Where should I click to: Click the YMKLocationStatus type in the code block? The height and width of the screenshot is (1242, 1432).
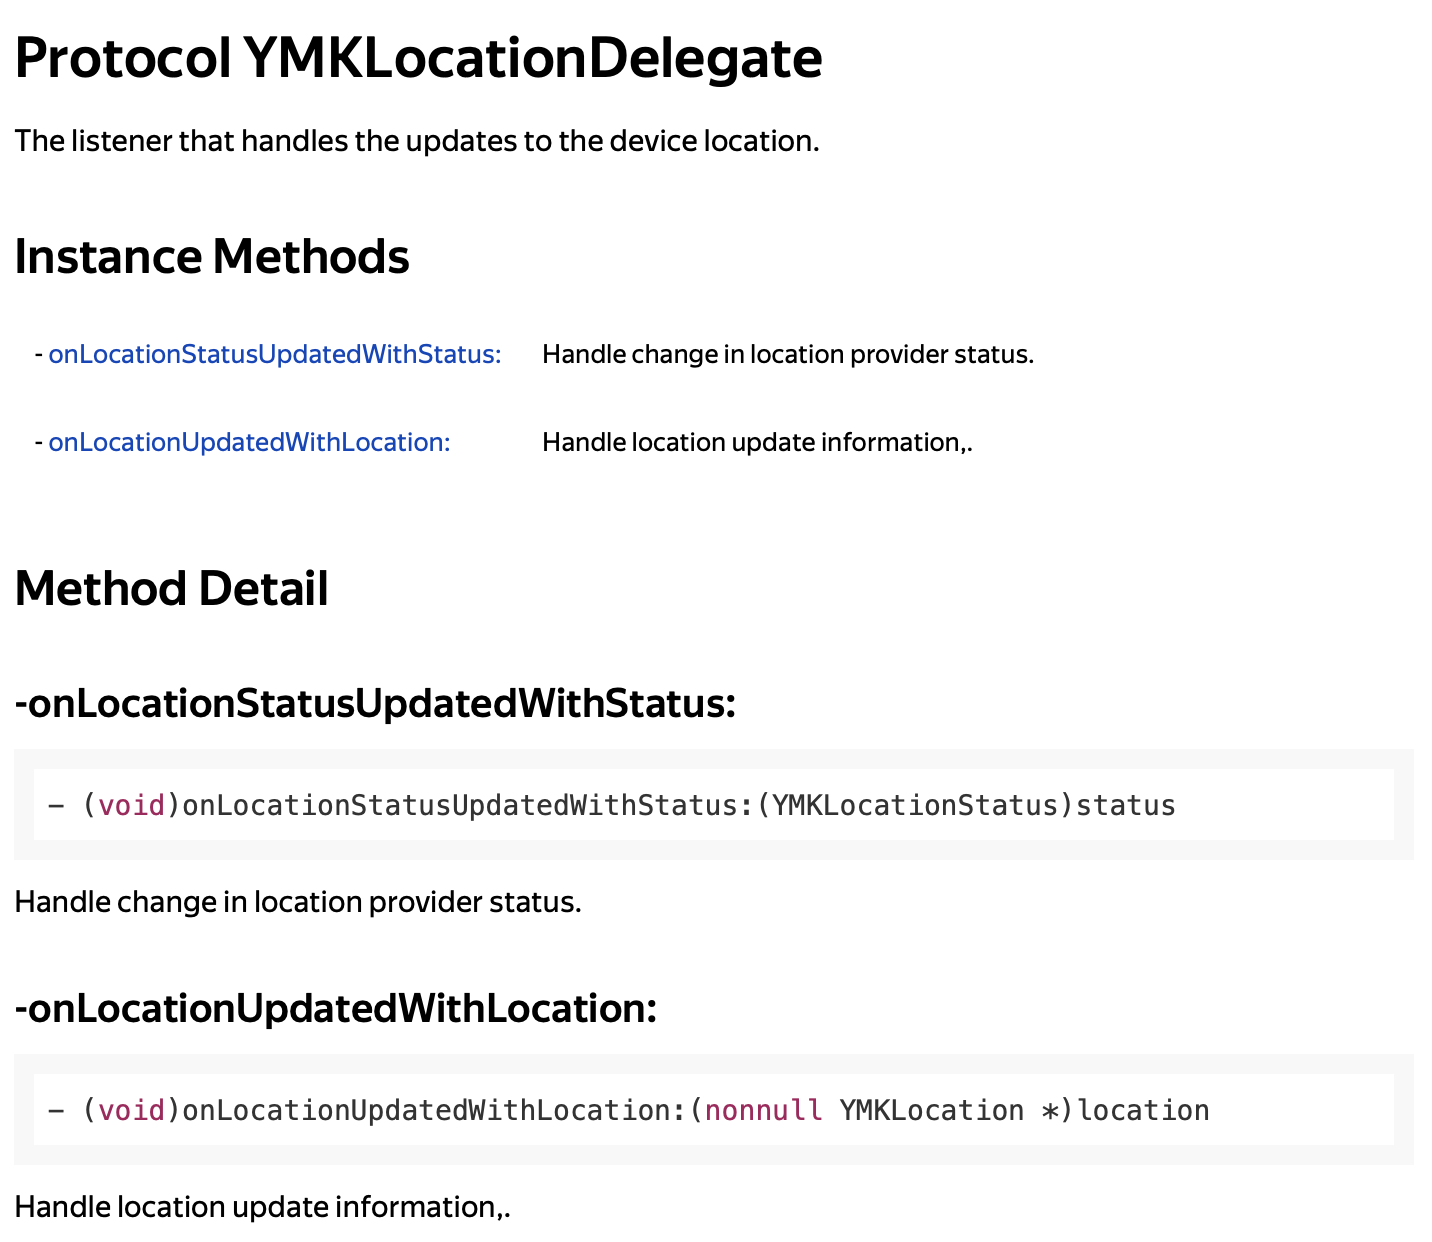pyautogui.click(x=914, y=805)
